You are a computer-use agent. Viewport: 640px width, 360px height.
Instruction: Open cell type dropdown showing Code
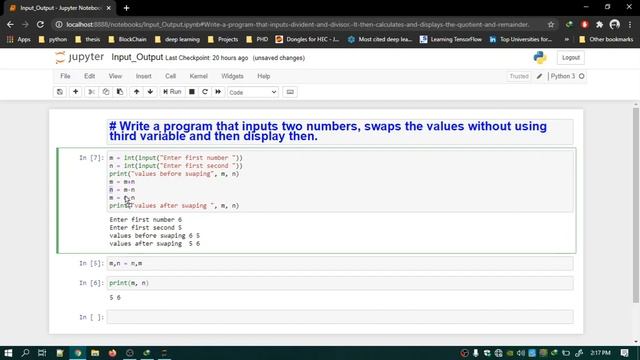253,92
